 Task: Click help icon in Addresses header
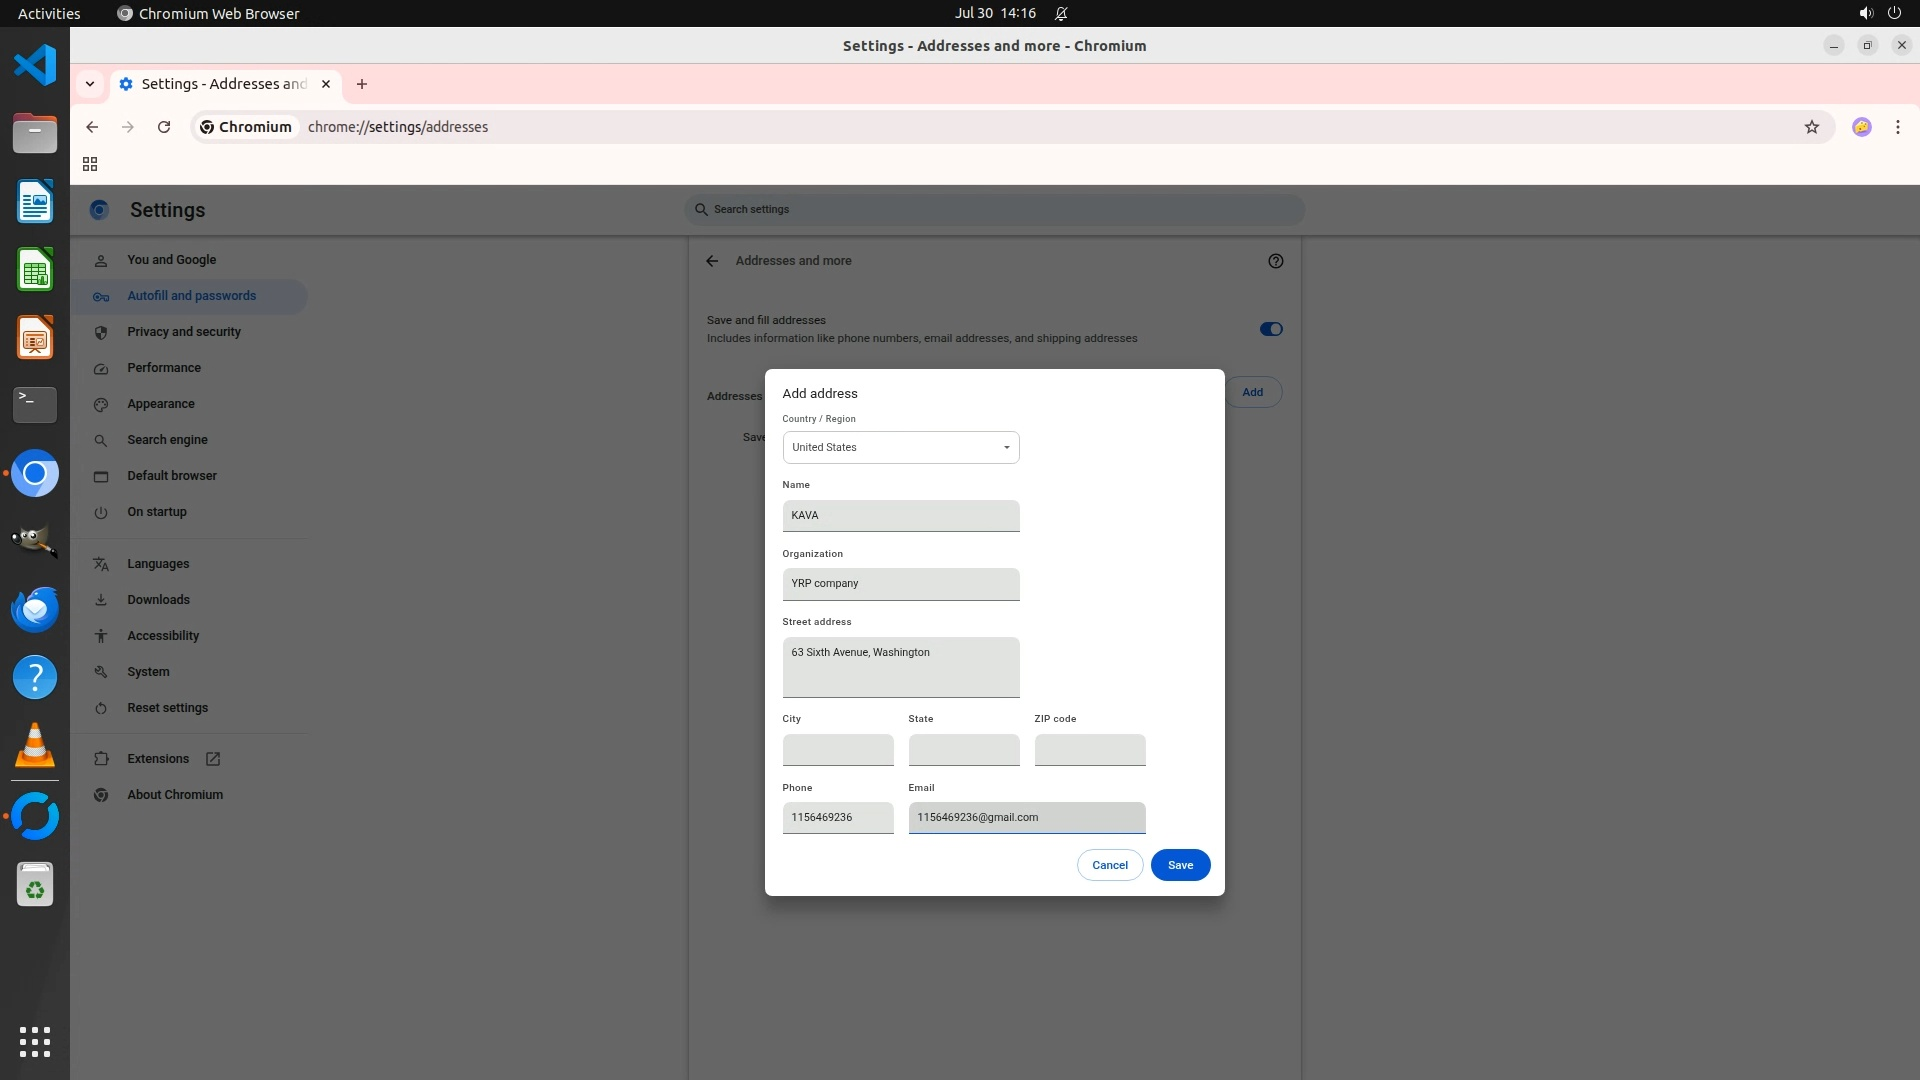pyautogui.click(x=1275, y=261)
